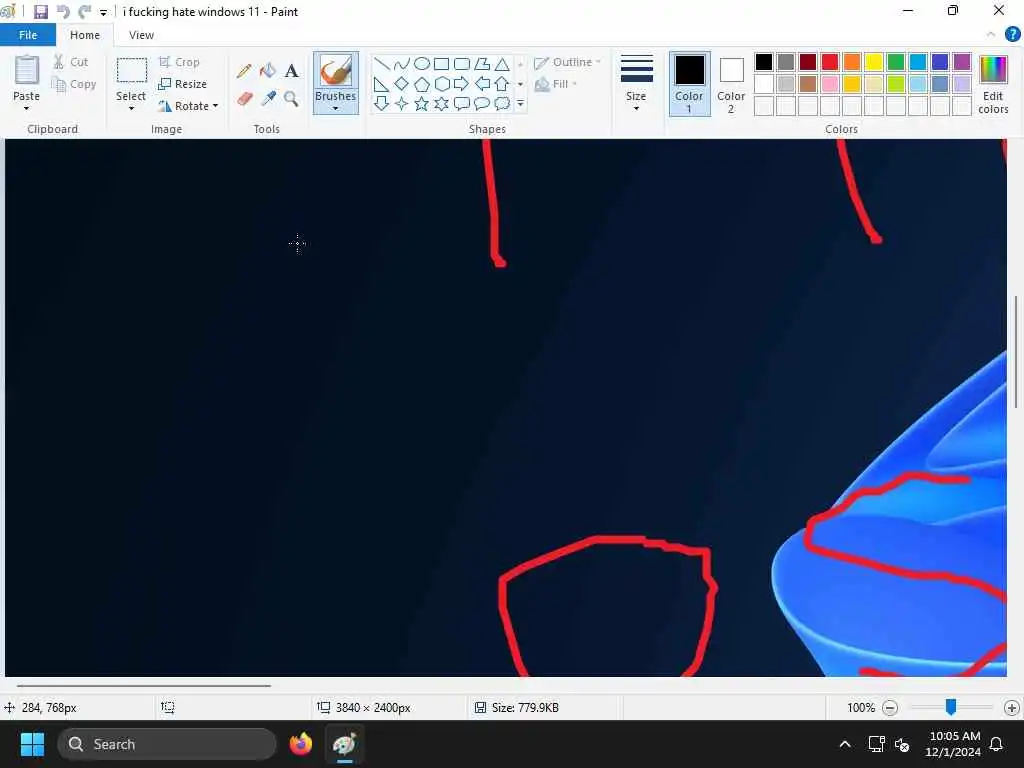Click the taskbar Search box
Image resolution: width=1024 pixels, height=768 pixels.
167,744
